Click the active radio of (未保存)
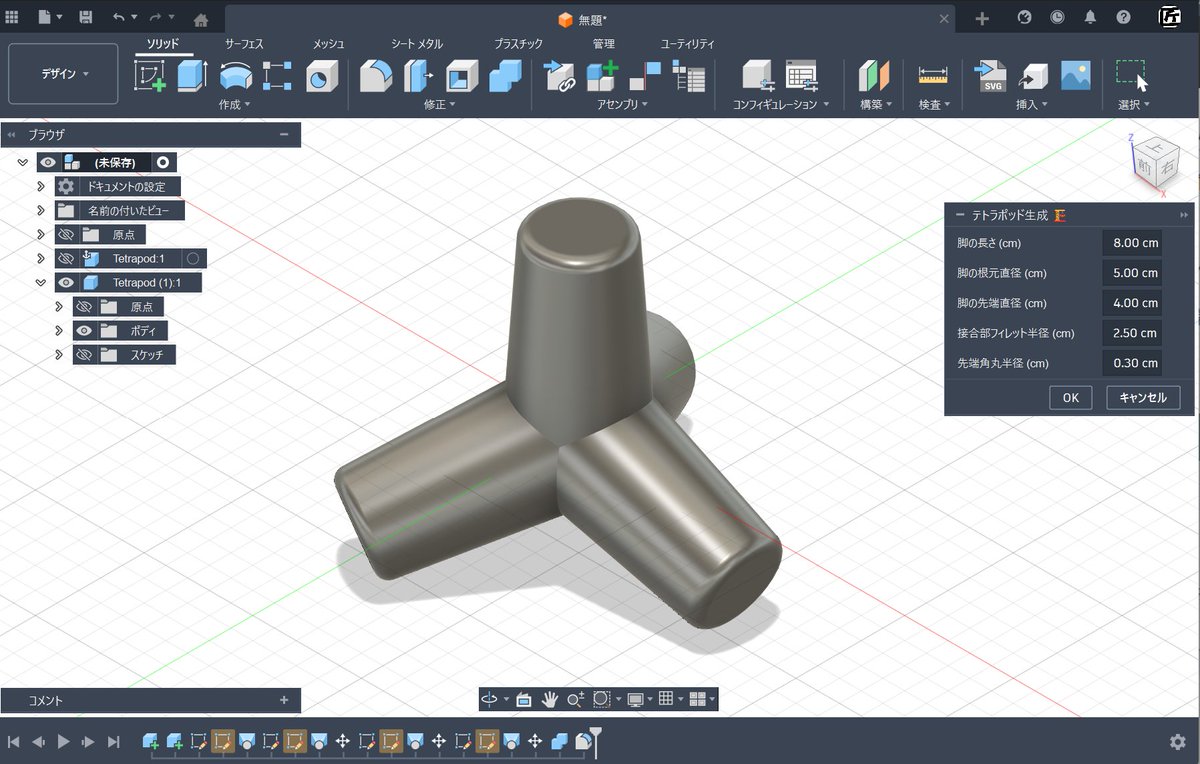The height and width of the screenshot is (764, 1200). [162, 162]
